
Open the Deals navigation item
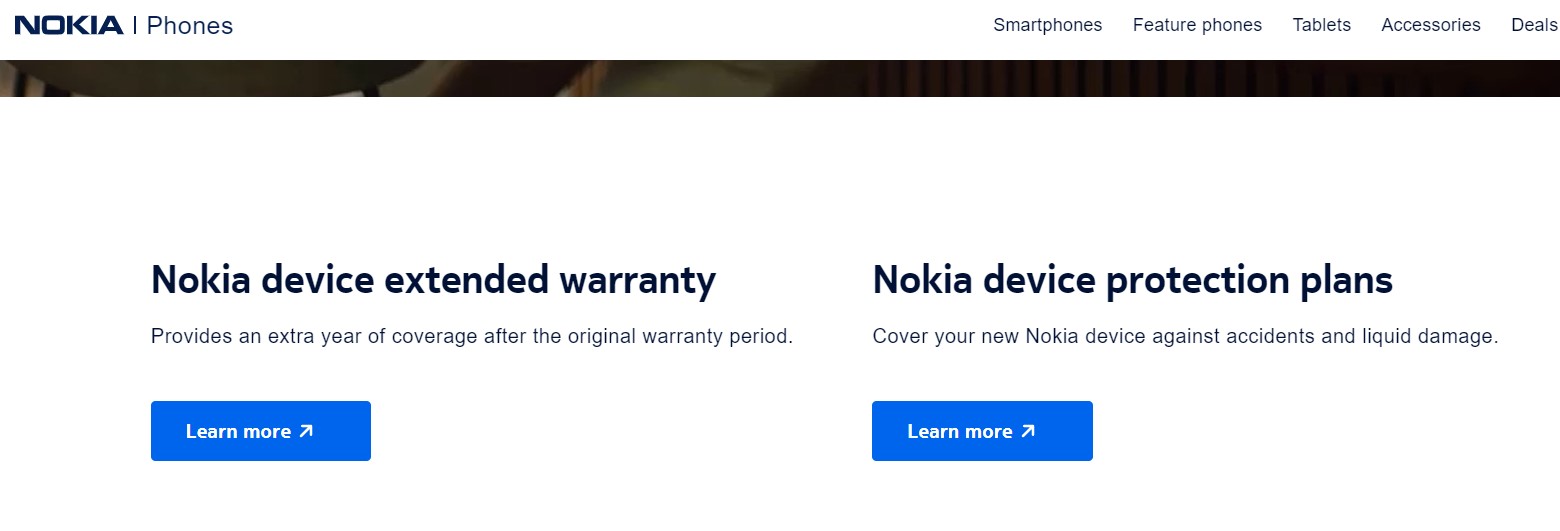pos(1535,25)
